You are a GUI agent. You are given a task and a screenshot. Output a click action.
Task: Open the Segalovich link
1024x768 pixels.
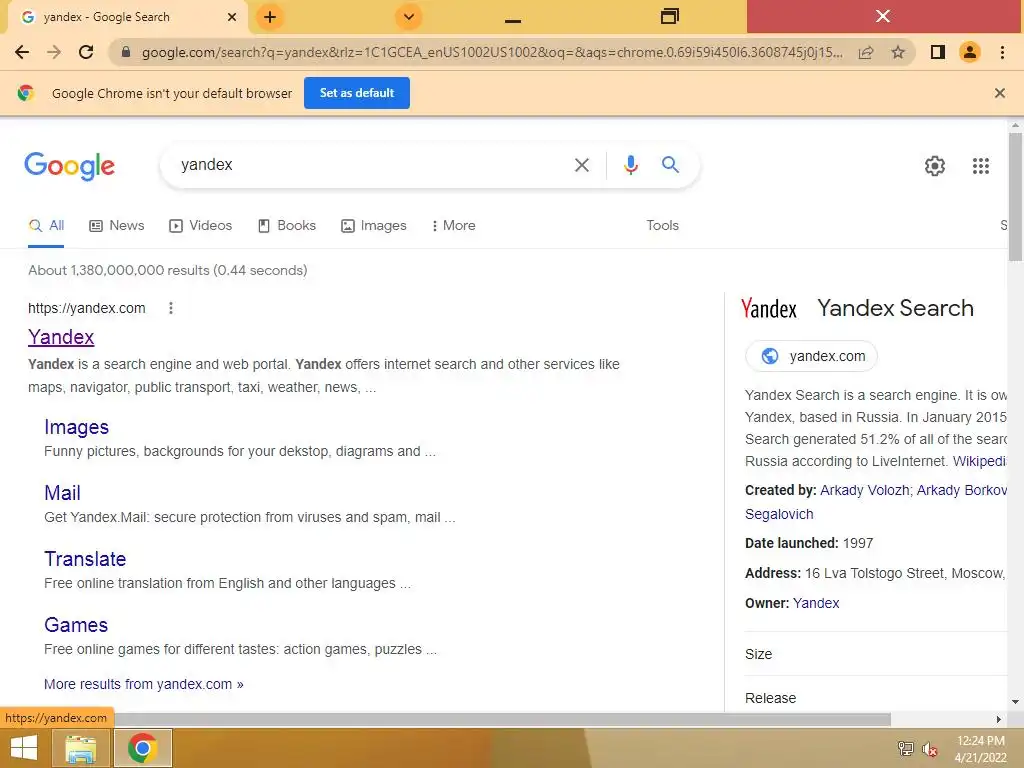(x=779, y=514)
